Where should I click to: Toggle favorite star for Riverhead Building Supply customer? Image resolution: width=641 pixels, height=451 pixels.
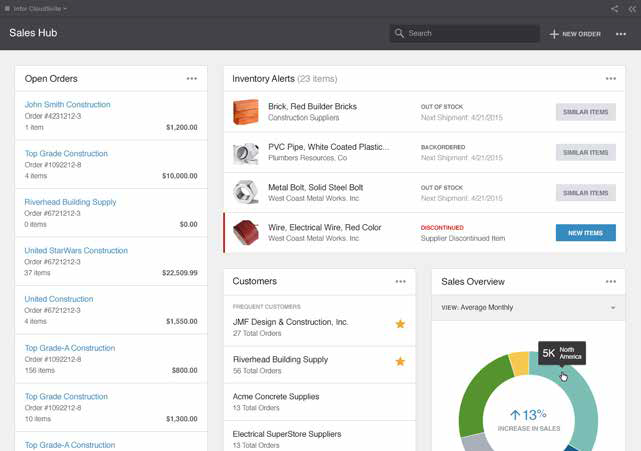[x=400, y=361]
